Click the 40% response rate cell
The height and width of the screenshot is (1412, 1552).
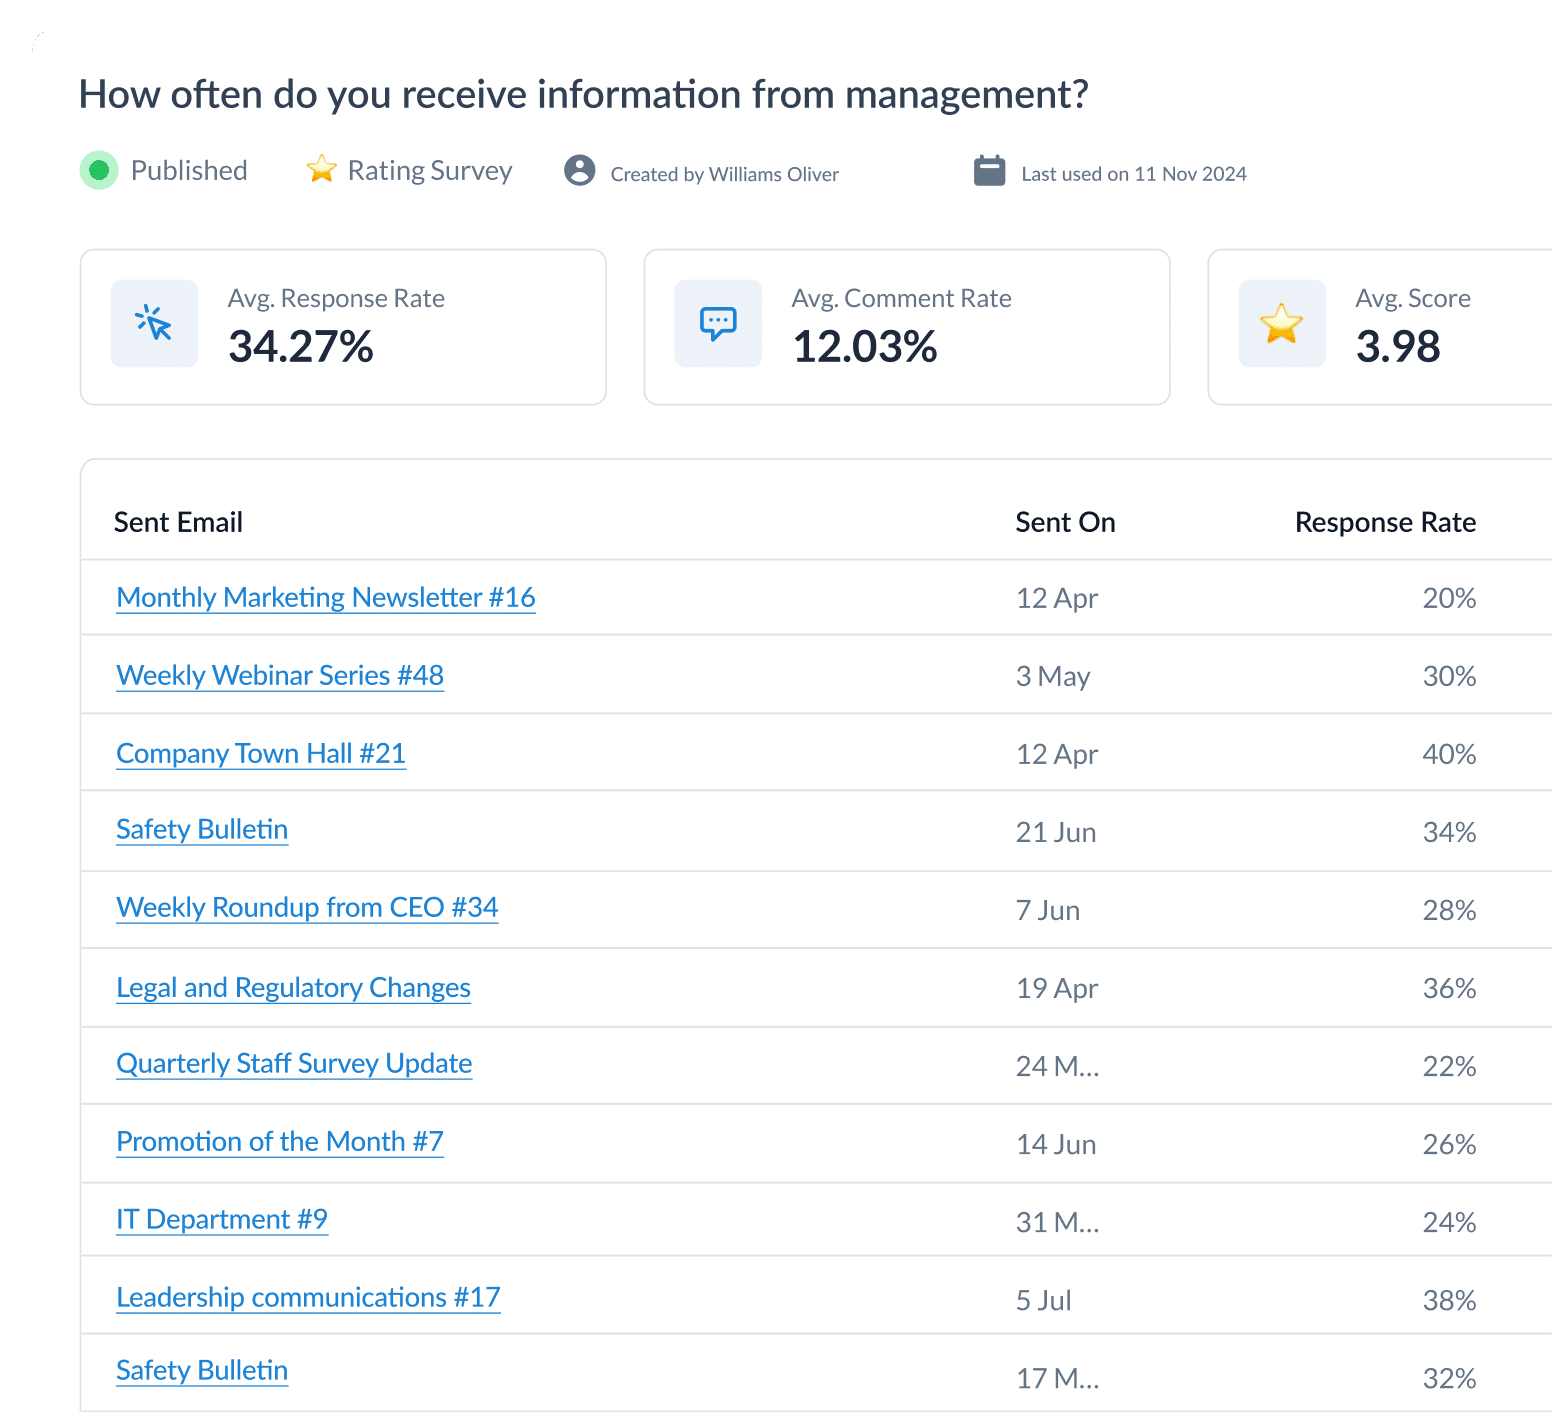(1449, 754)
